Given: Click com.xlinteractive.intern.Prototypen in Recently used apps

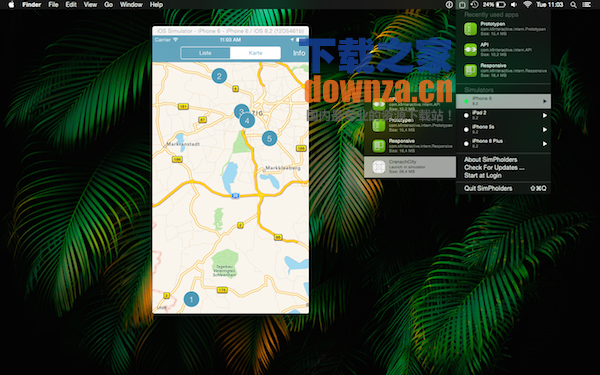Looking at the screenshot, I should pyautogui.click(x=514, y=29).
